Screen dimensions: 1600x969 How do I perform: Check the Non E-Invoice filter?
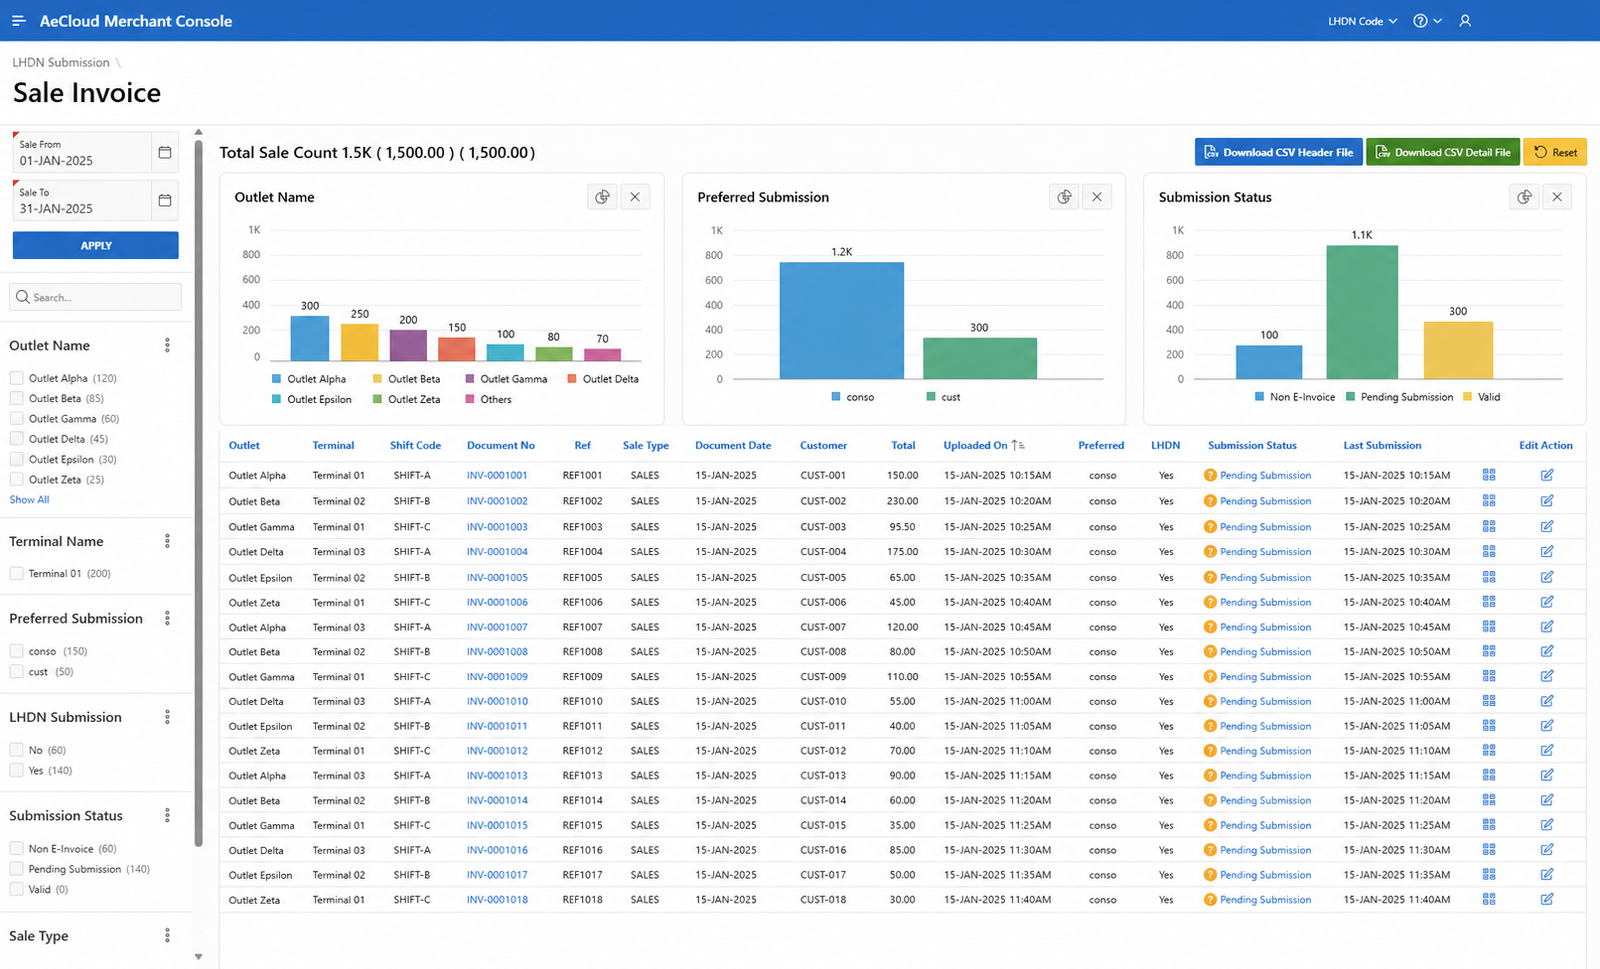click(16, 848)
